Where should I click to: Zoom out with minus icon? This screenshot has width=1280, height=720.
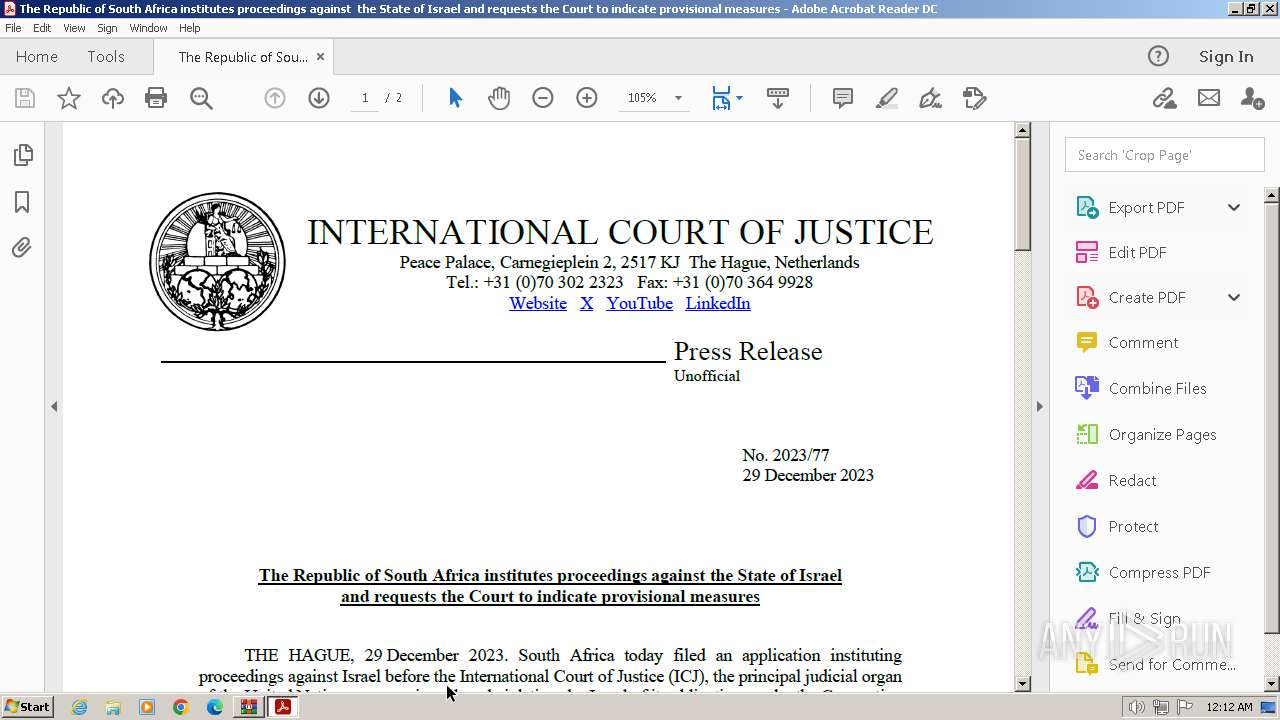tap(543, 98)
